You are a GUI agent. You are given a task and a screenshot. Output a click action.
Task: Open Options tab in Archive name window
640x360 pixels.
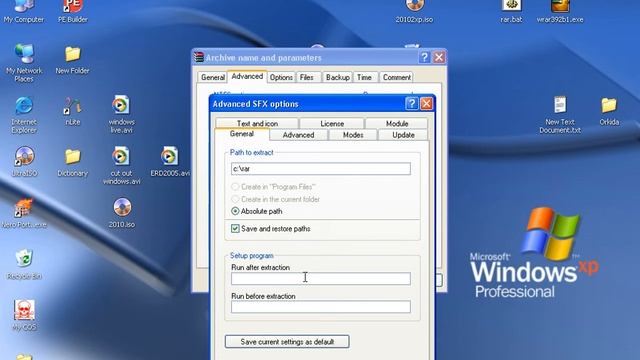click(281, 77)
